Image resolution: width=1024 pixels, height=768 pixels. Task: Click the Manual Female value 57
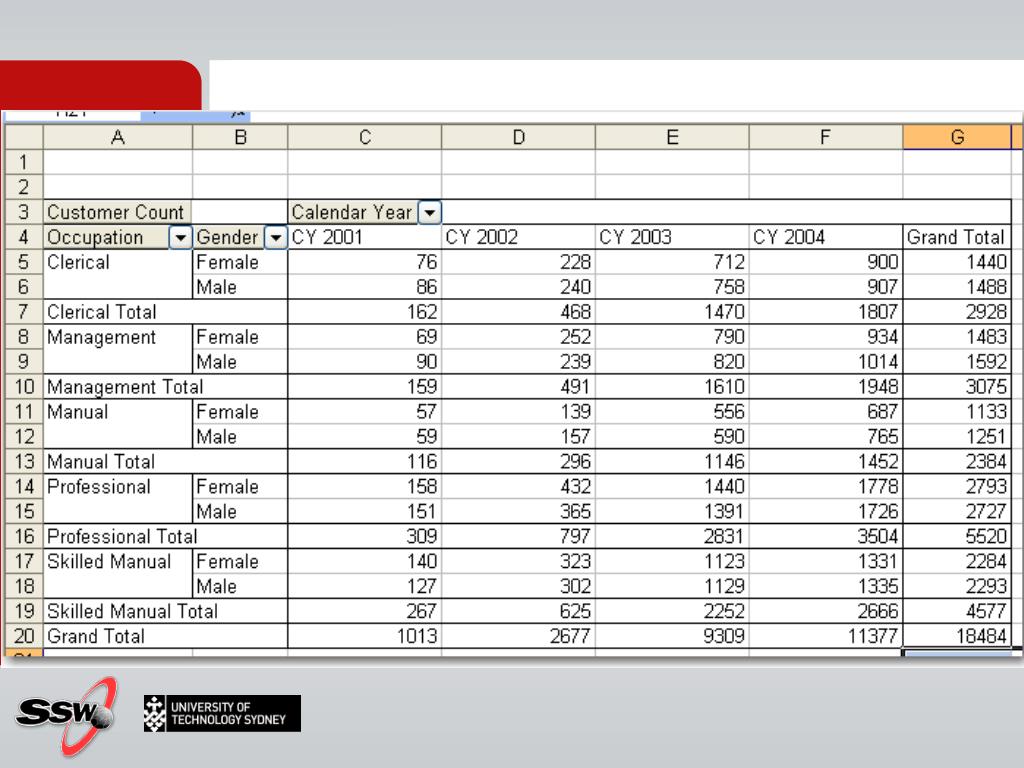tap(364, 412)
